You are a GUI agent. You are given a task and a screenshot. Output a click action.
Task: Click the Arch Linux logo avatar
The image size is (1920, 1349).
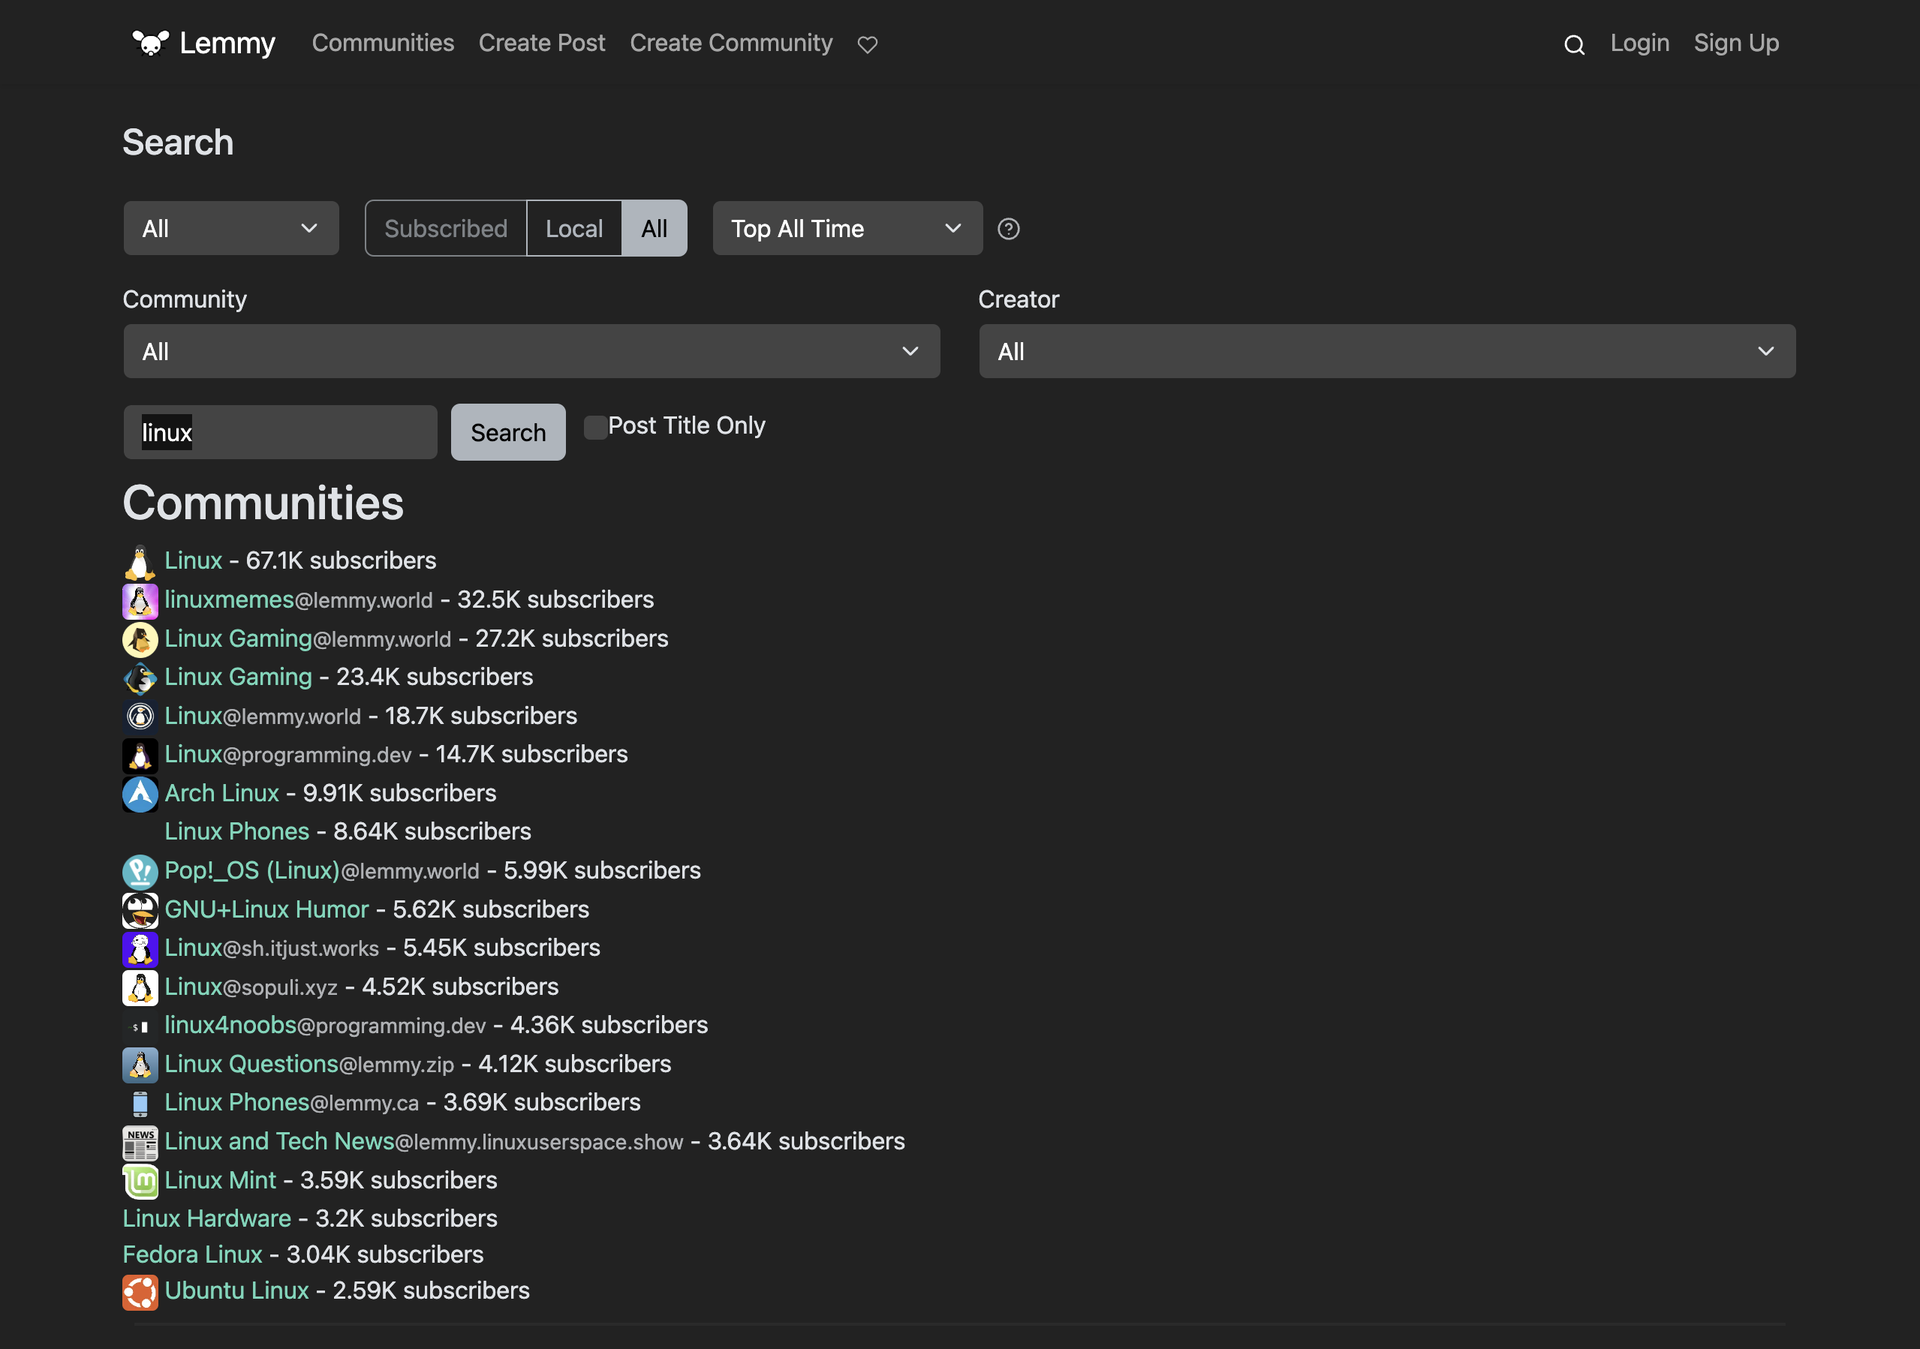coord(140,794)
